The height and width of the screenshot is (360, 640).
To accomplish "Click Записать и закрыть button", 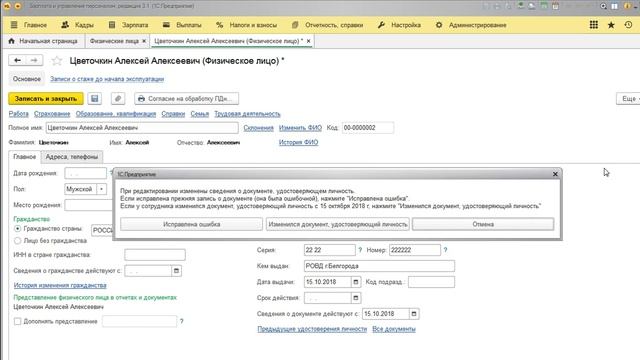I will click(x=46, y=98).
